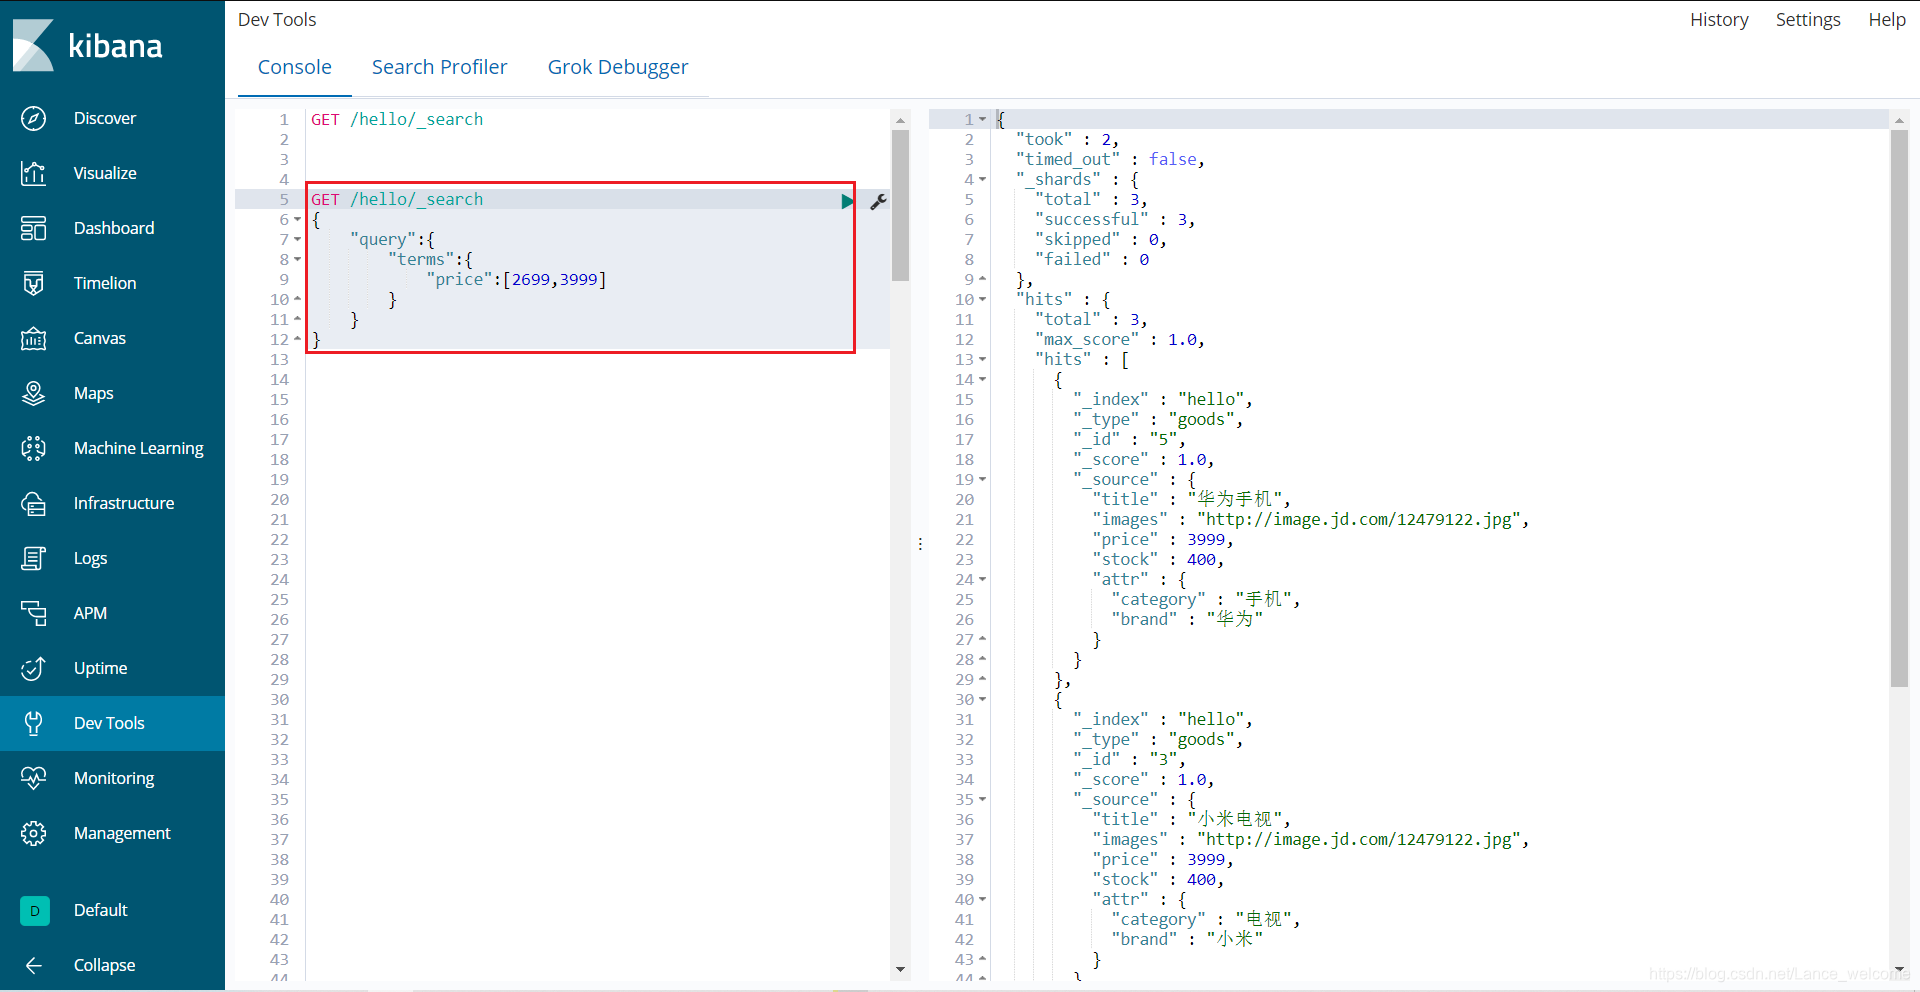The image size is (1920, 992).
Task: Open Settings menu
Action: point(1807,19)
